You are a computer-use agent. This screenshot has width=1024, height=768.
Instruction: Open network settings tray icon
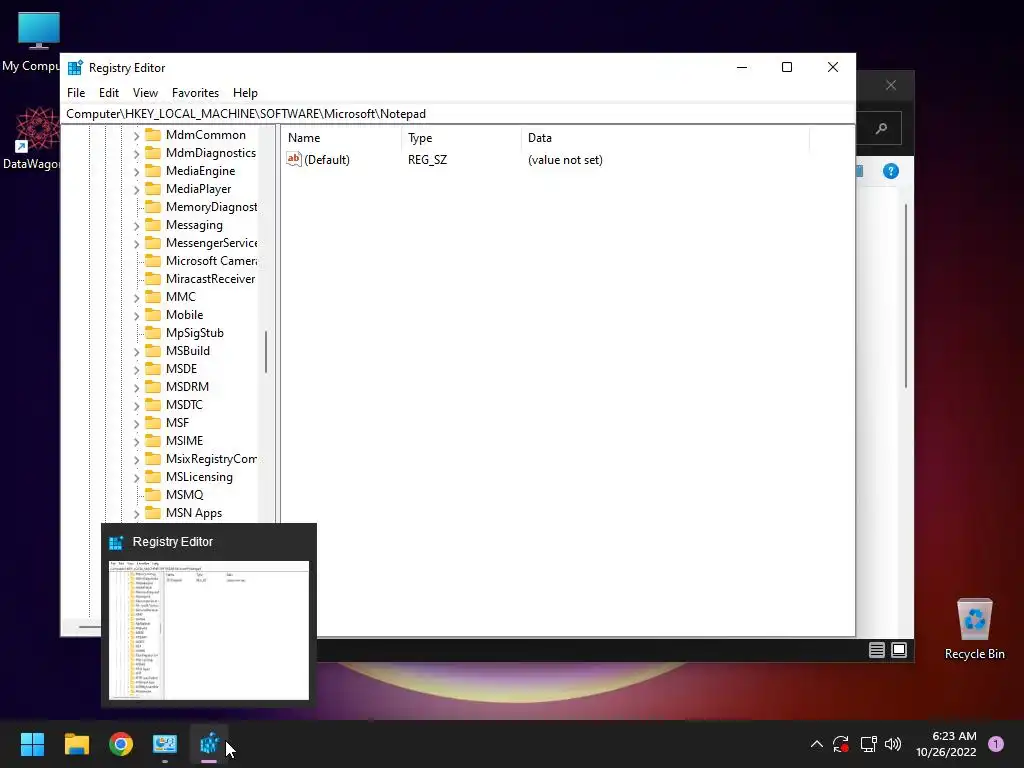pyautogui.click(x=868, y=744)
